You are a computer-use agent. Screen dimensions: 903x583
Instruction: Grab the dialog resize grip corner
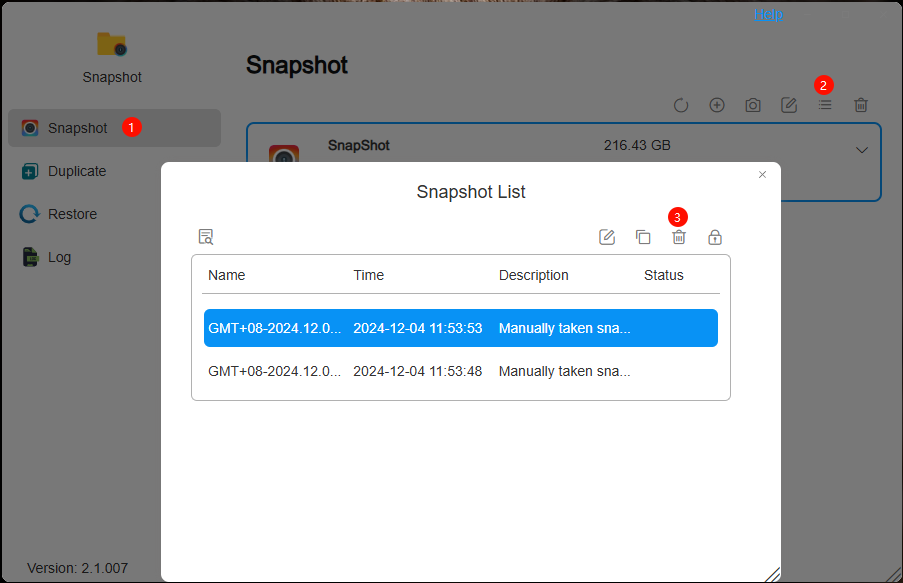point(773,574)
